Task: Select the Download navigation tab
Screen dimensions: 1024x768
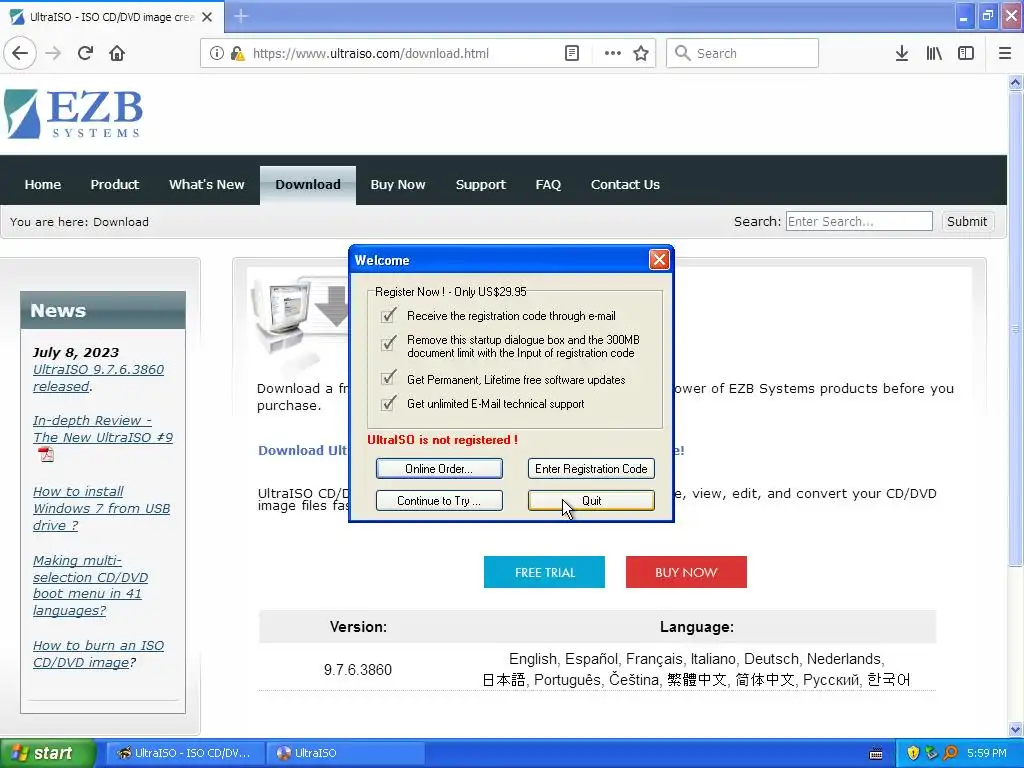Action: tap(308, 185)
